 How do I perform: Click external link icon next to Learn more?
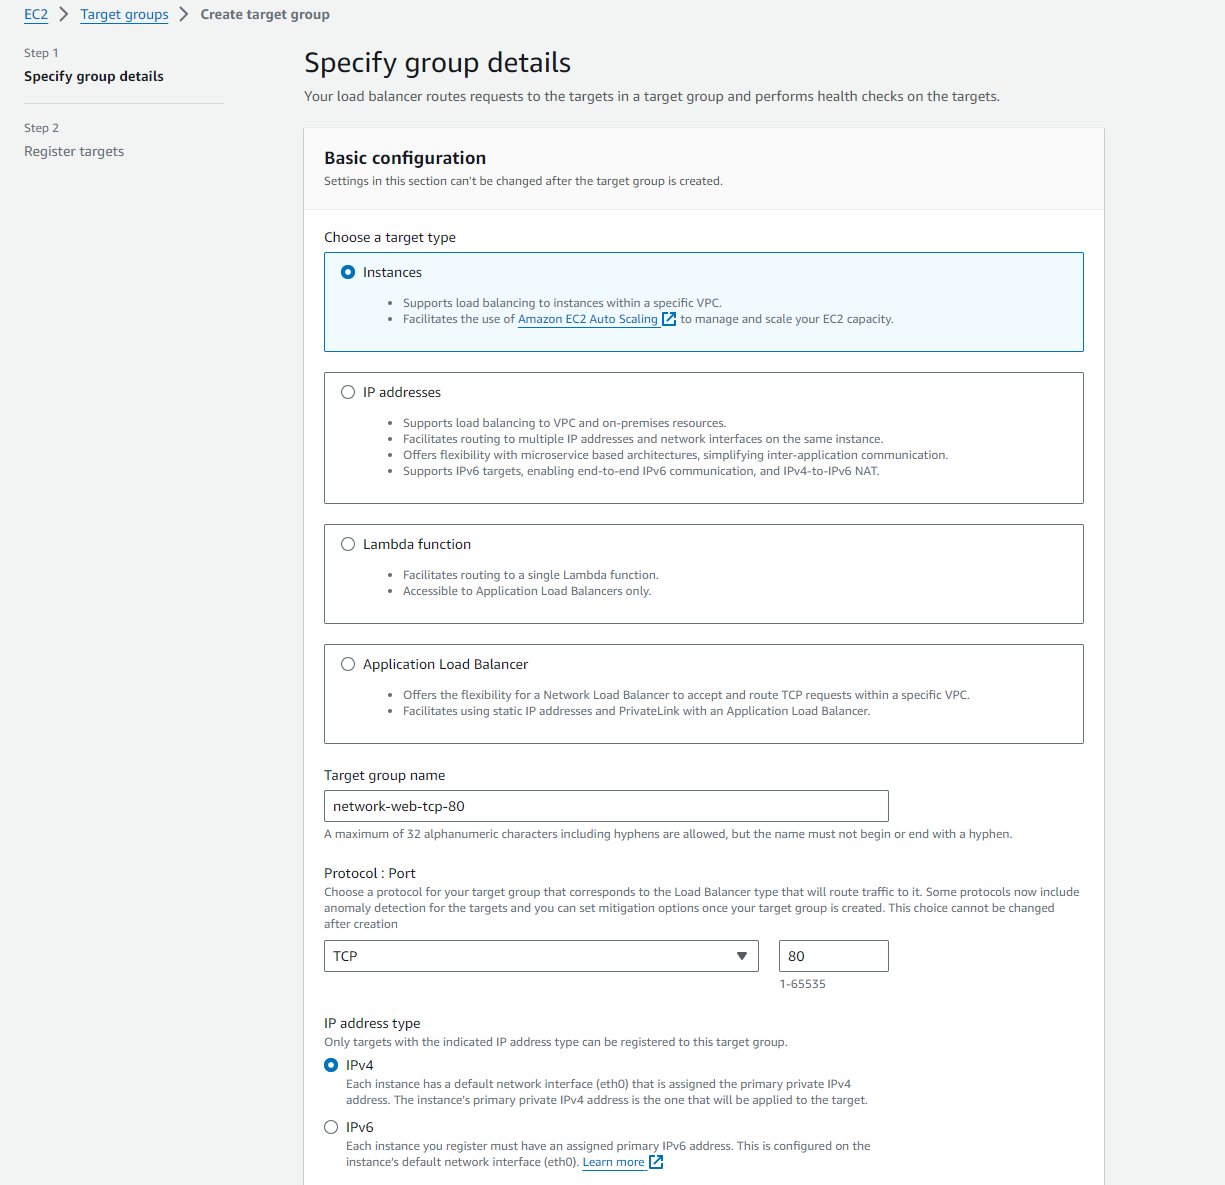click(656, 1162)
